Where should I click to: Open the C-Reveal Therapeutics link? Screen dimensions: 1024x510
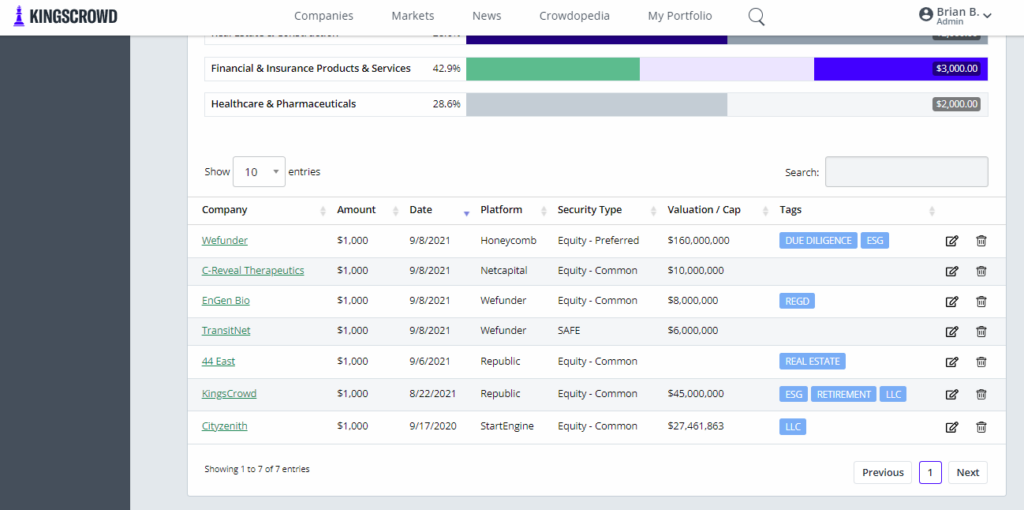253,270
